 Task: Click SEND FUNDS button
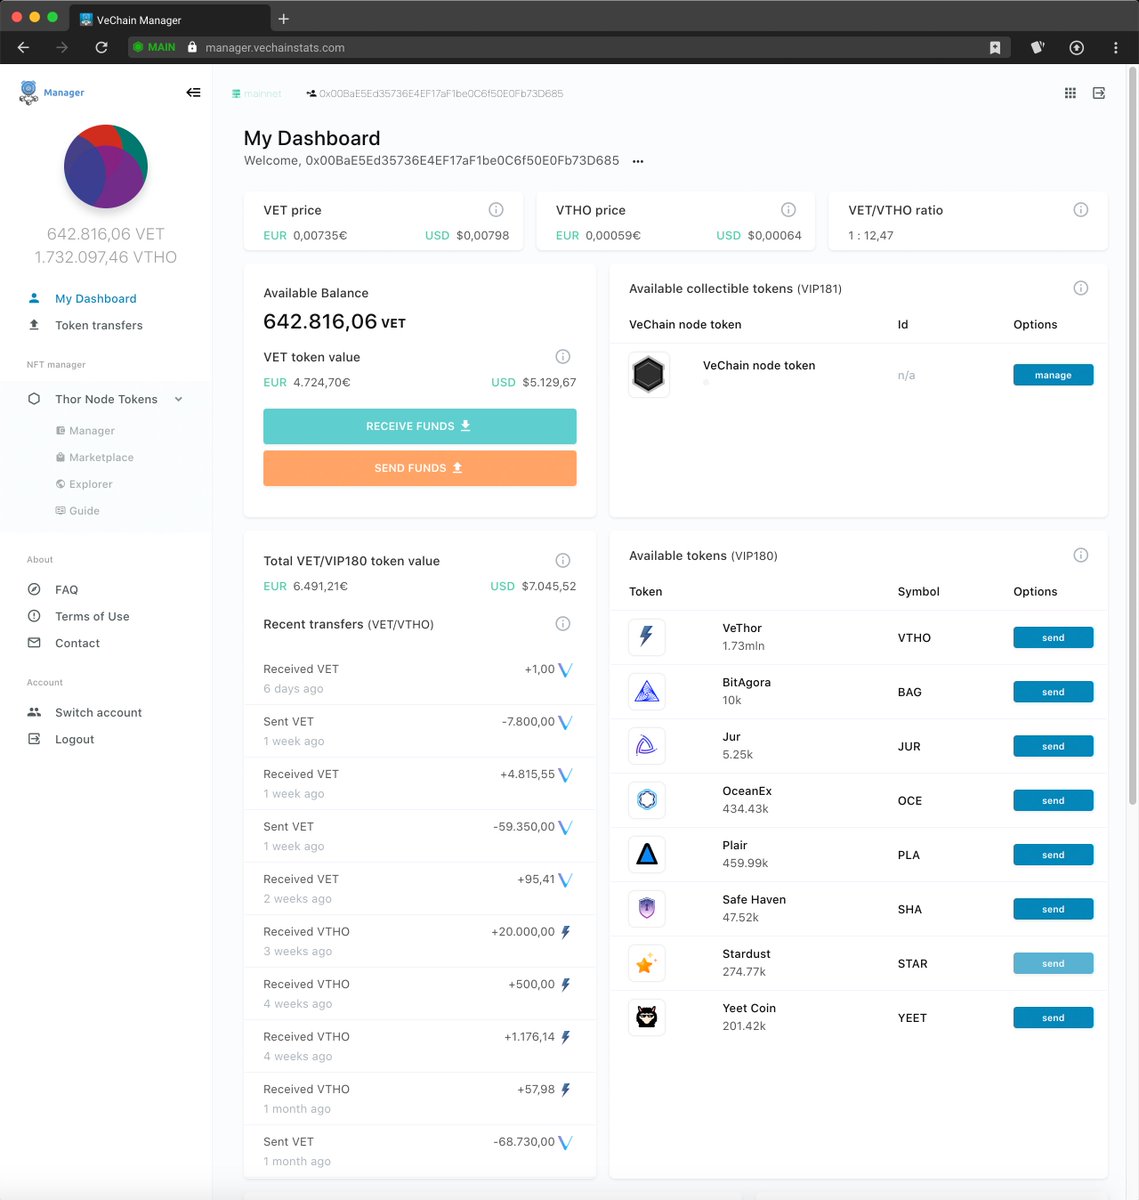(420, 468)
